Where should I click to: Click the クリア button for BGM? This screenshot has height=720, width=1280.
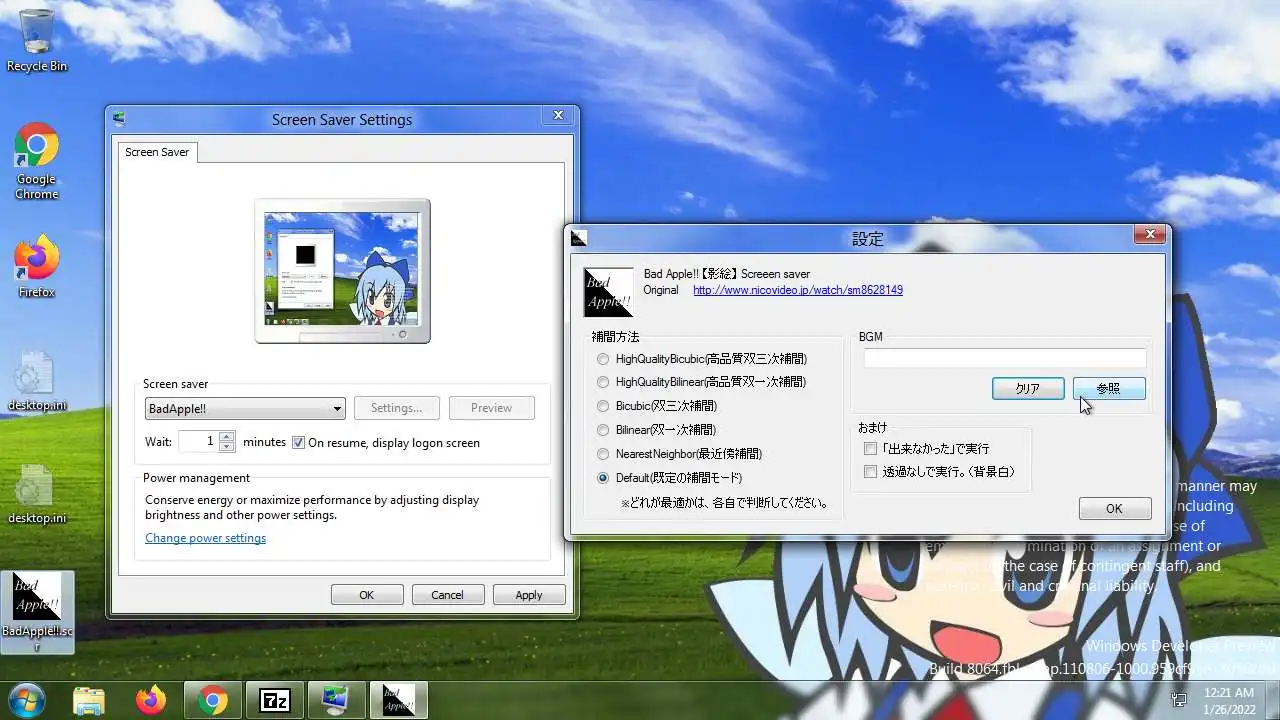tap(1028, 388)
